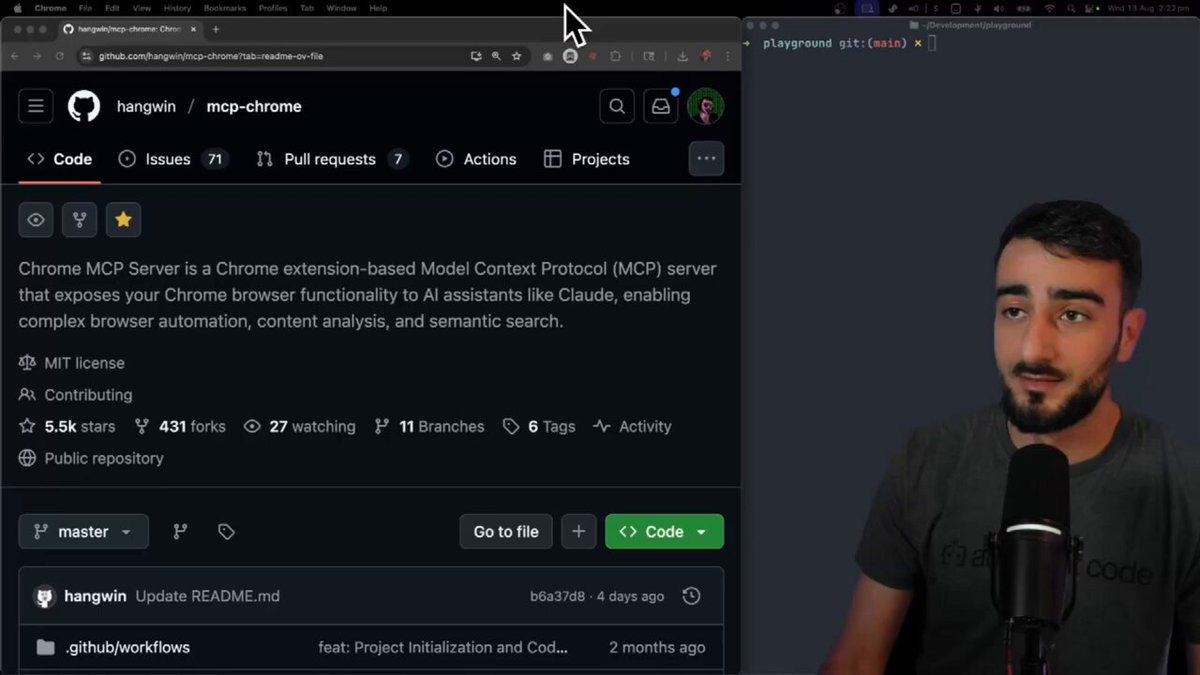Open the repository overflow three-dots menu
This screenshot has height=675, width=1200.
point(706,158)
